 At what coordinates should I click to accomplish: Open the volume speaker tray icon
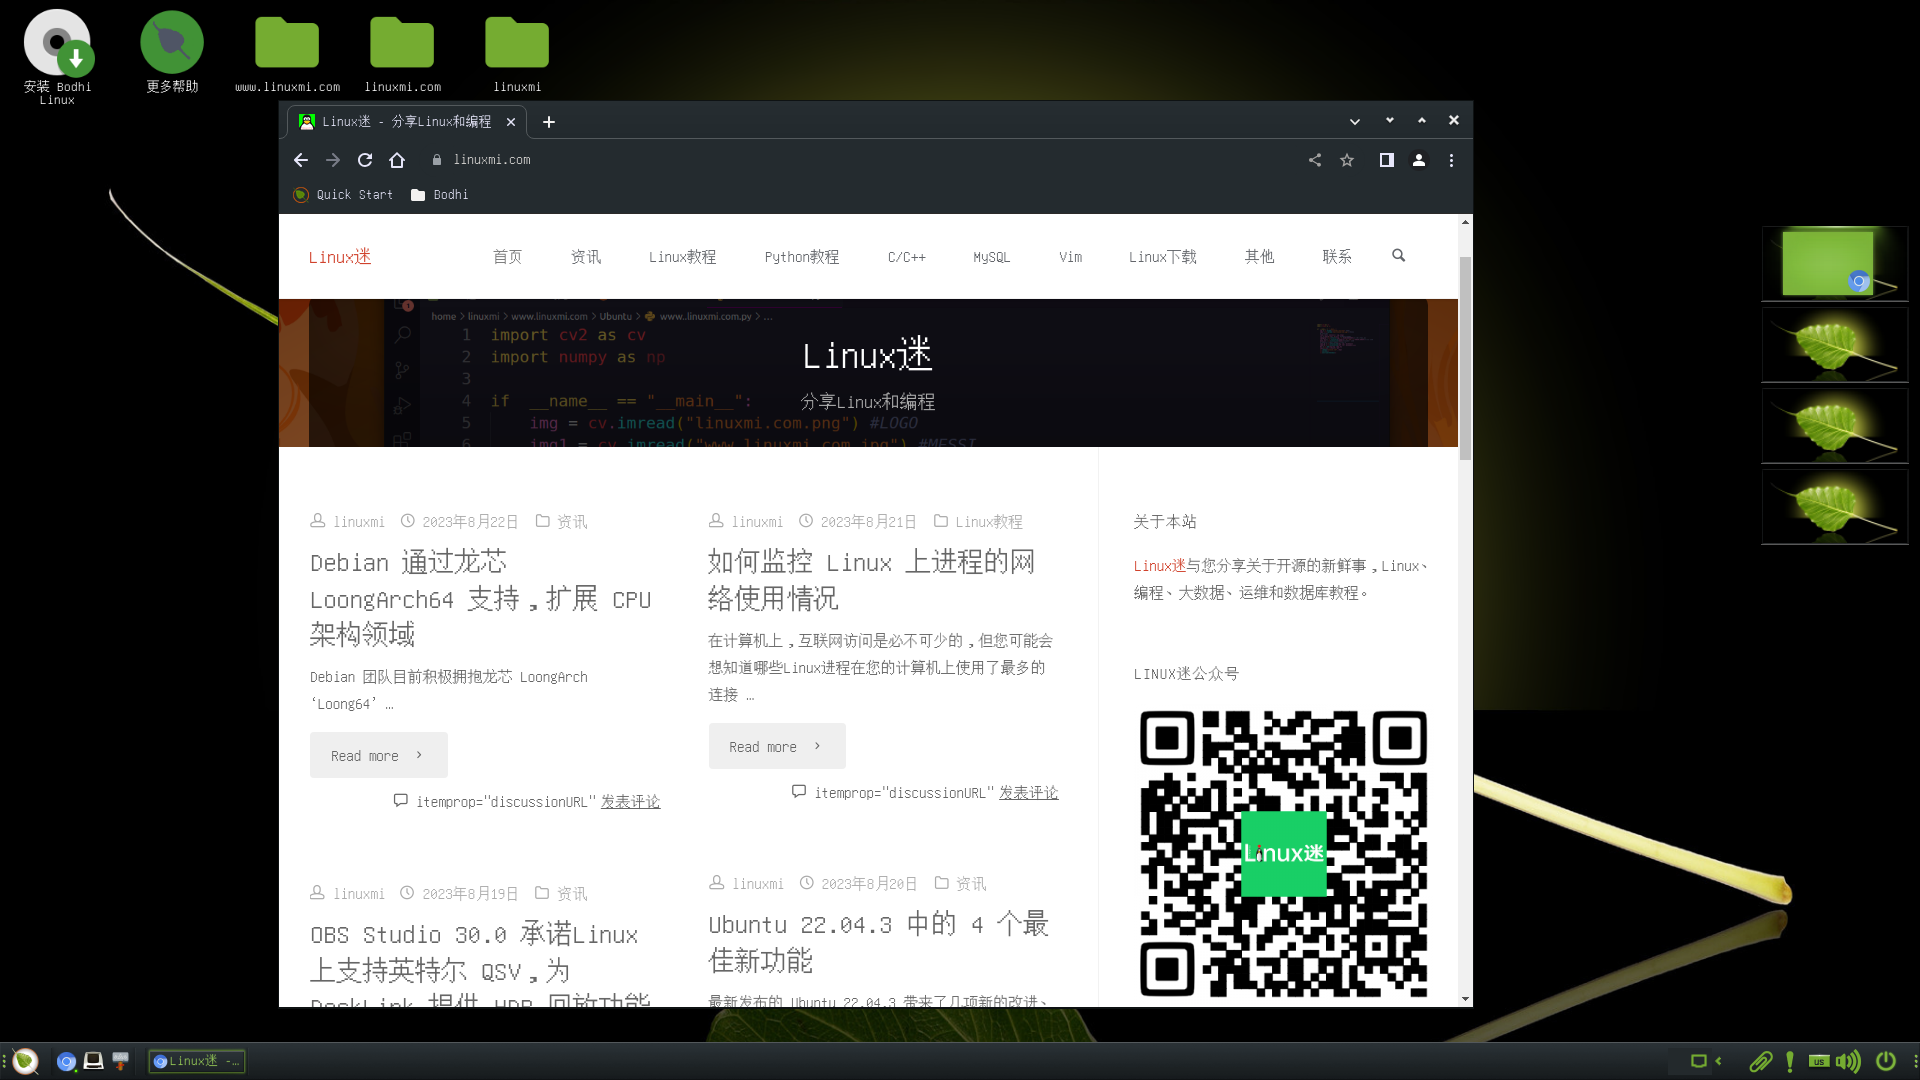1848,1061
